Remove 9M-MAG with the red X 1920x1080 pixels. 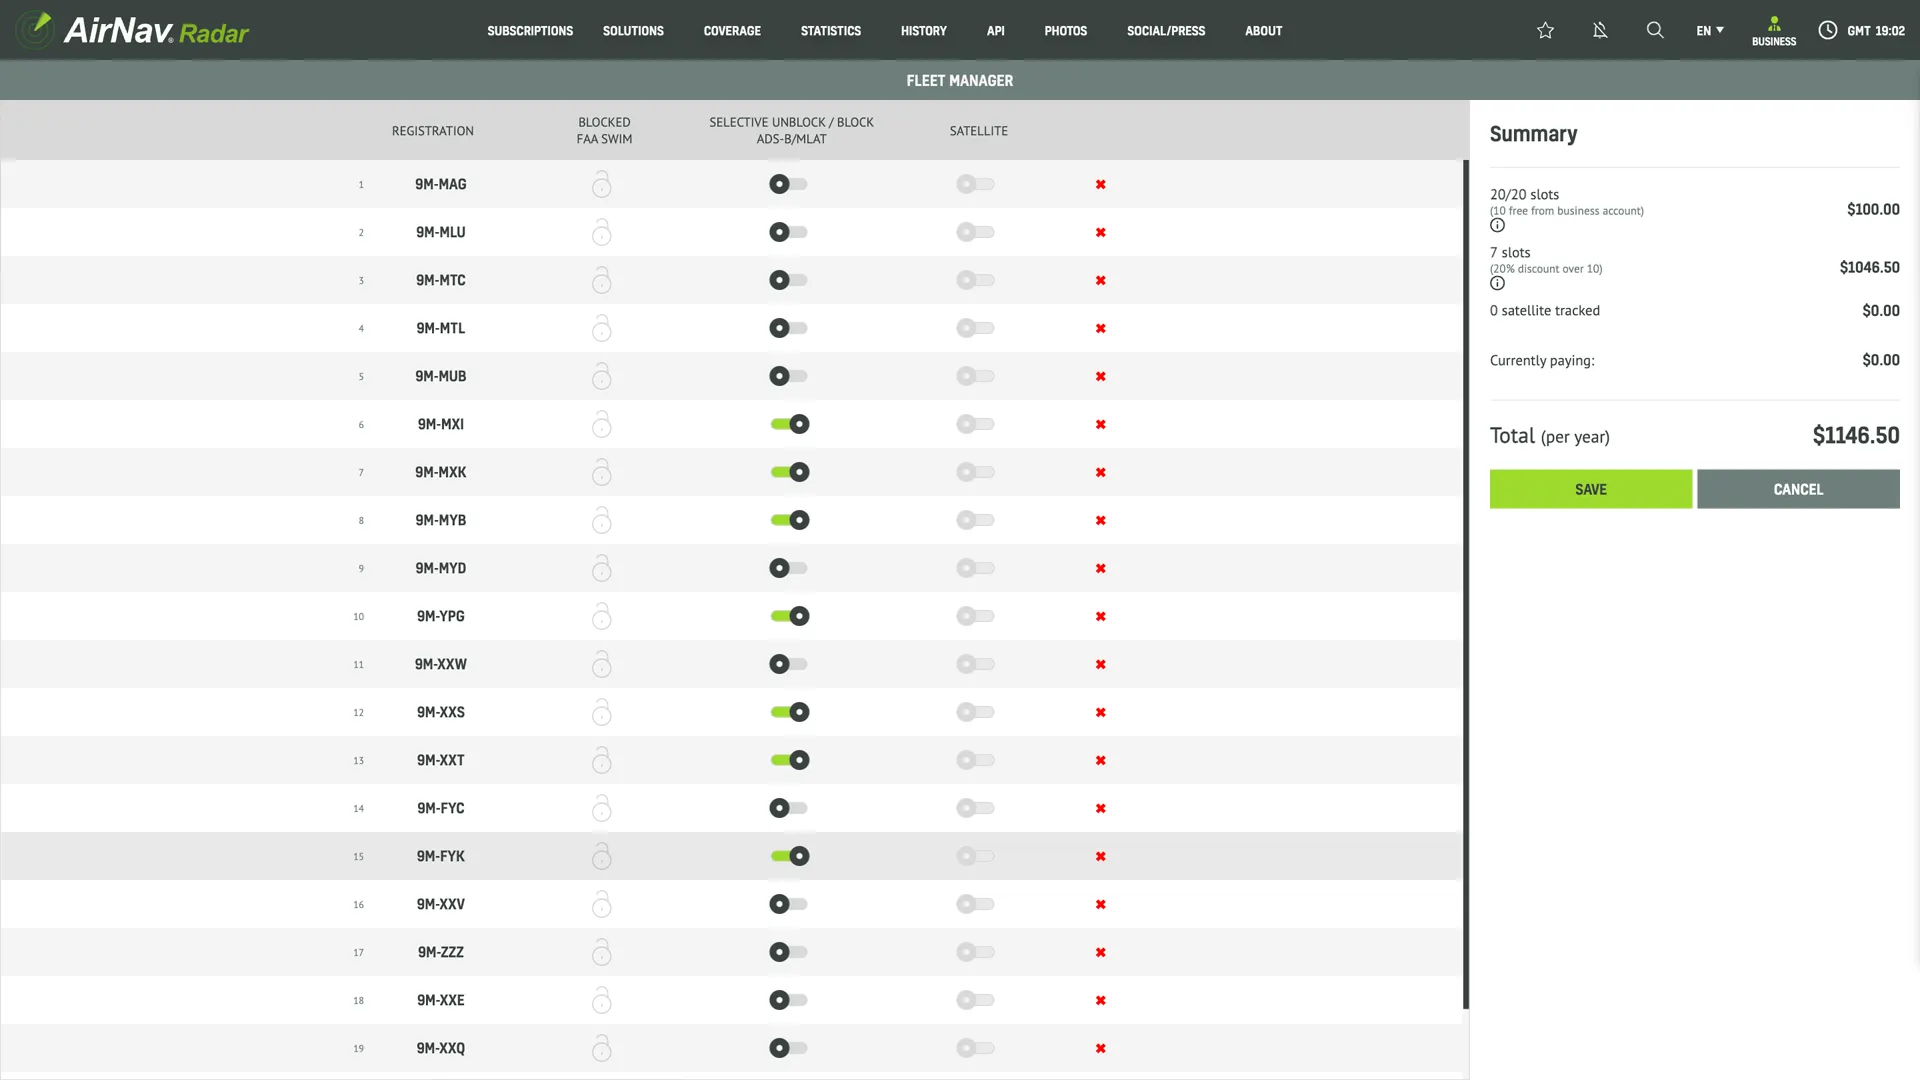1100,184
